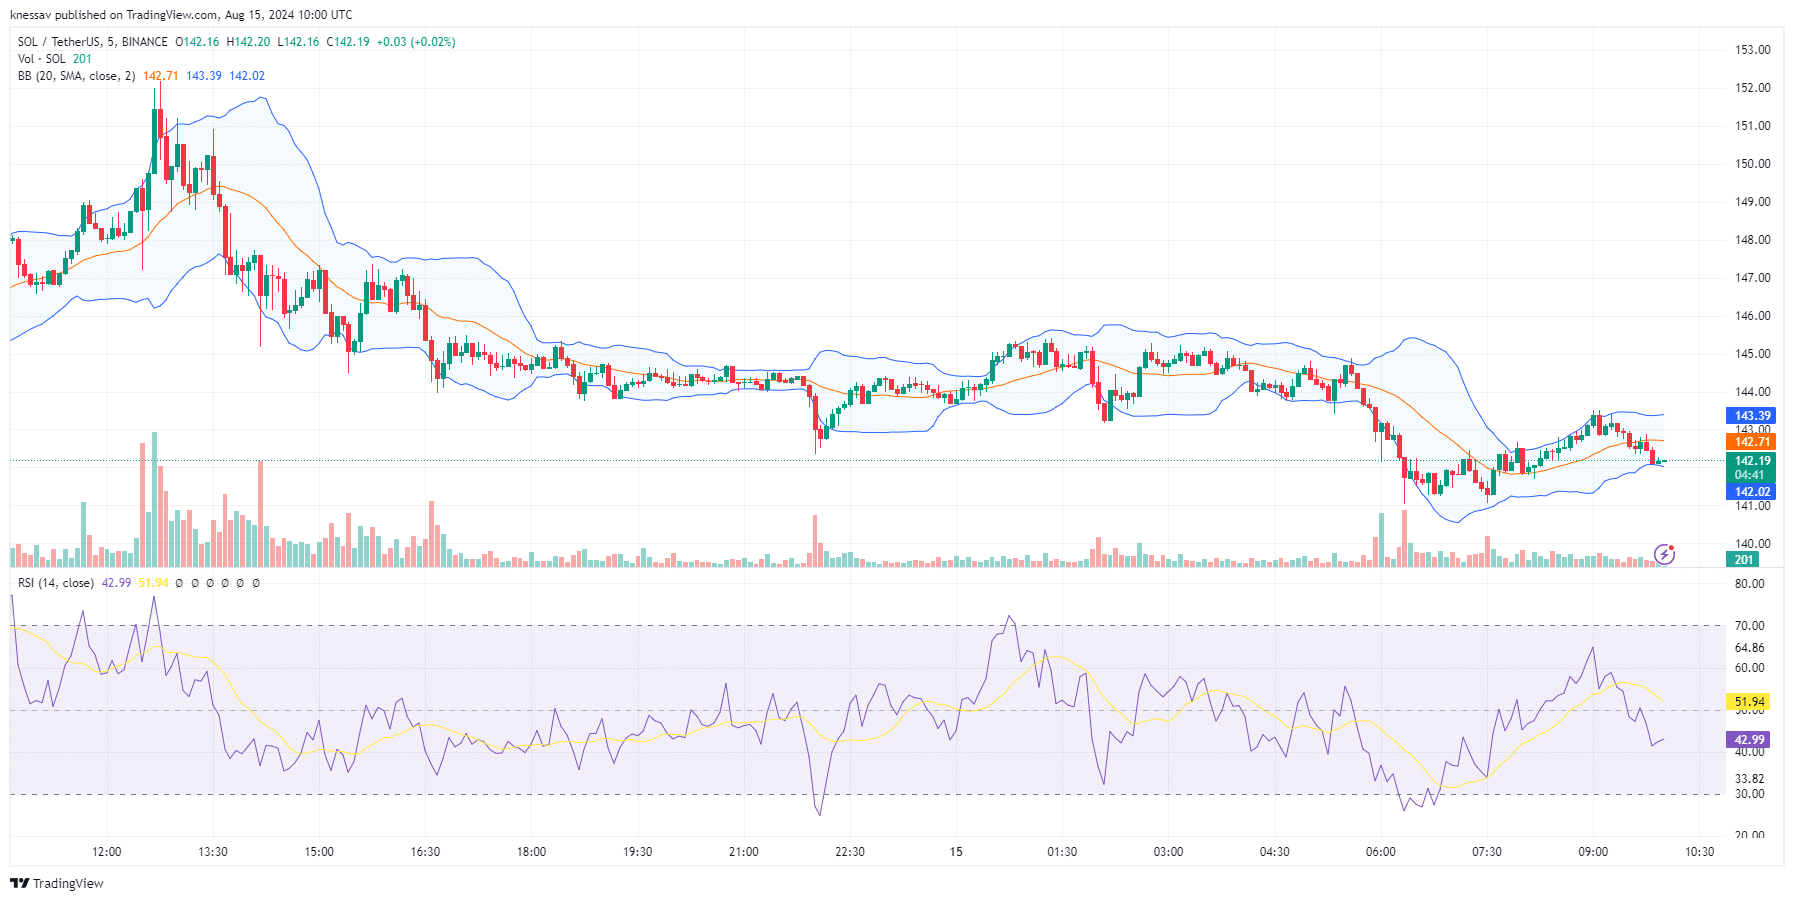Image resolution: width=1794 pixels, height=901 pixels.
Task: Click the open value O142.16
Action: pyautogui.click(x=197, y=42)
